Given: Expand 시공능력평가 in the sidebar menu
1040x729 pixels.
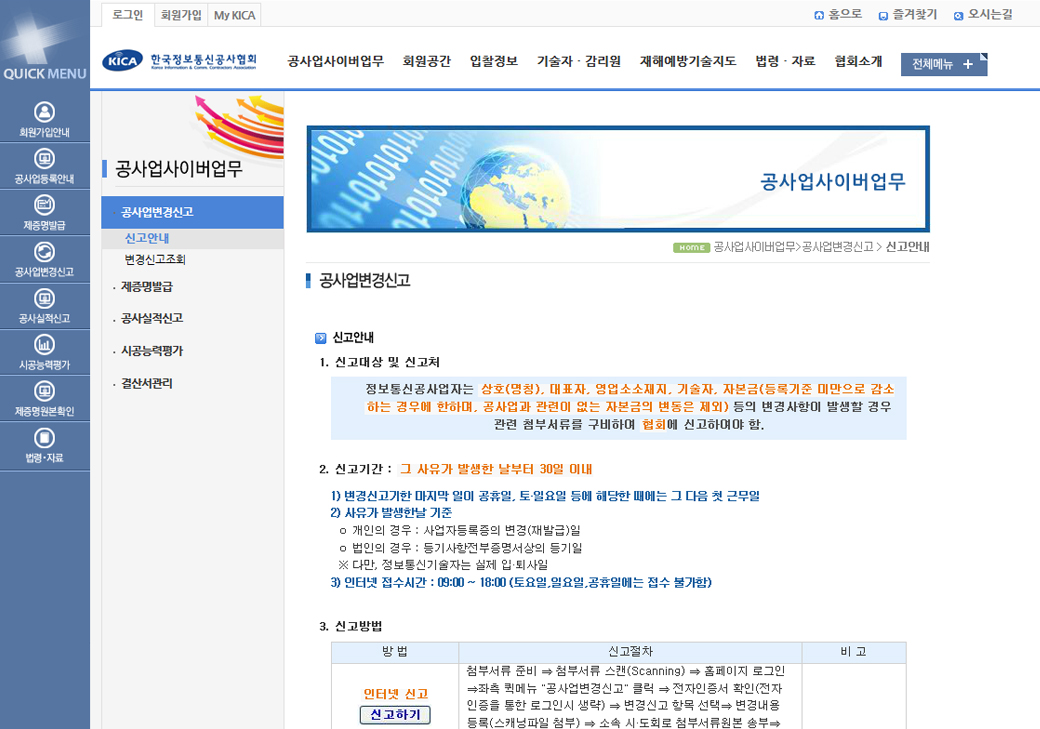Looking at the screenshot, I should pos(151,351).
